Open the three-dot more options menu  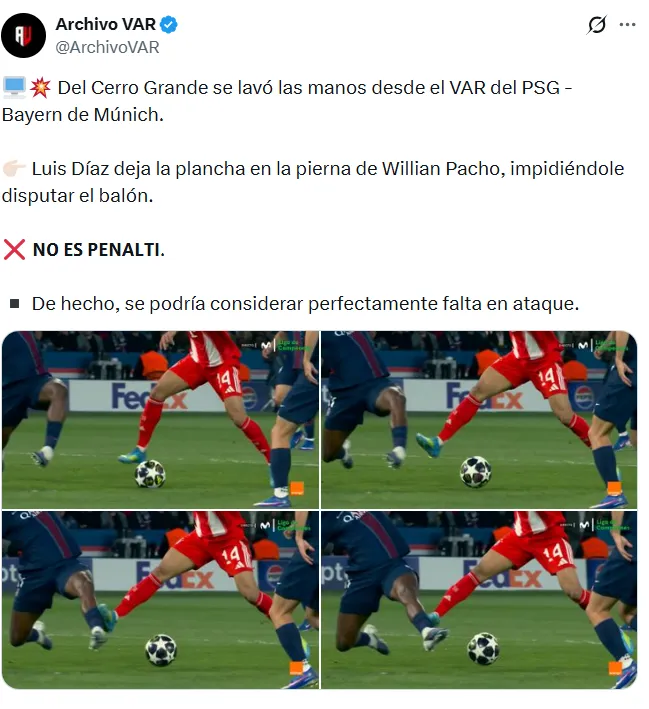pos(627,24)
